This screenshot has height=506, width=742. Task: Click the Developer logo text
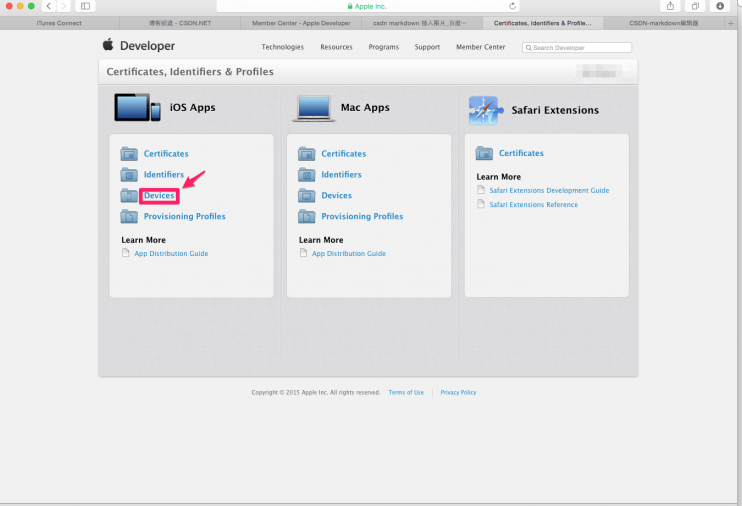[147, 45]
